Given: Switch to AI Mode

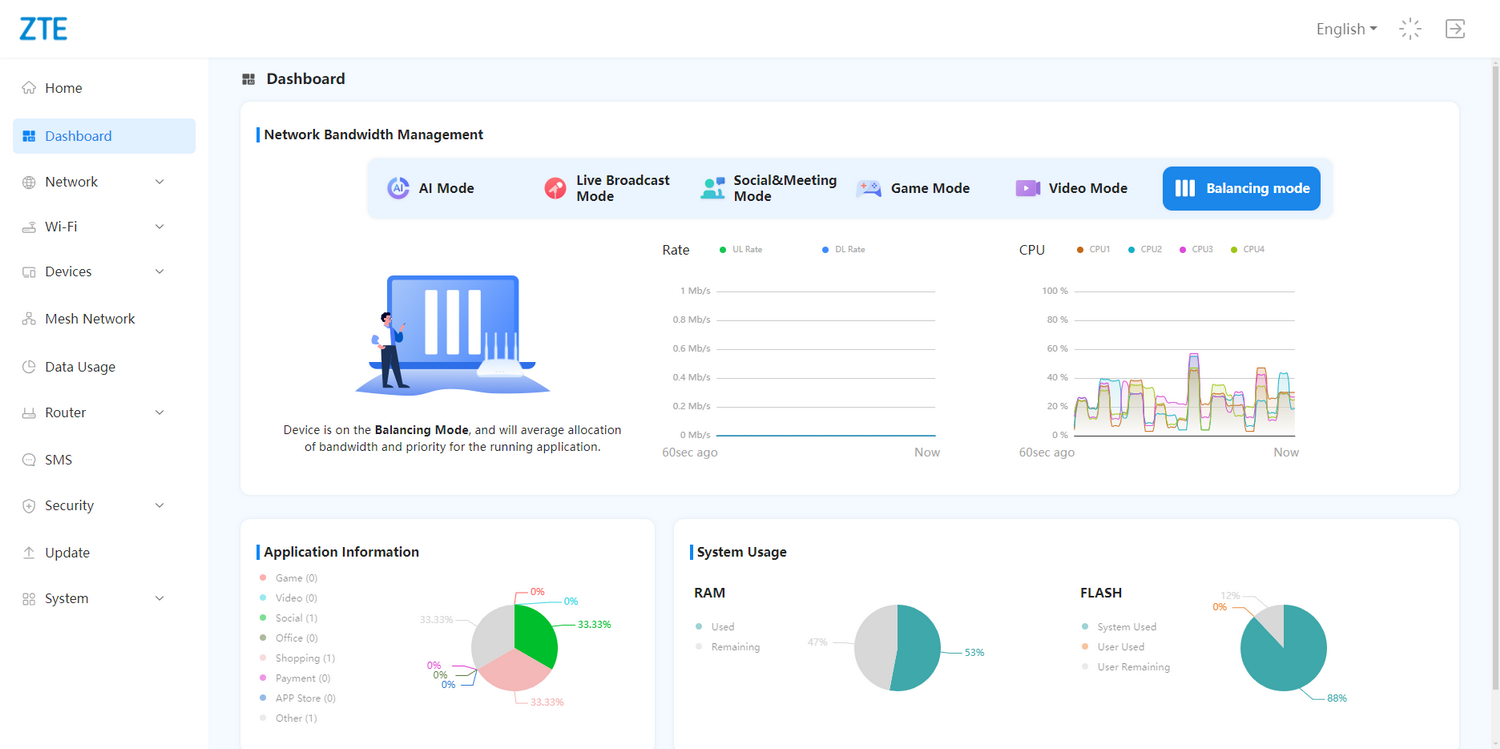Looking at the screenshot, I should 431,188.
